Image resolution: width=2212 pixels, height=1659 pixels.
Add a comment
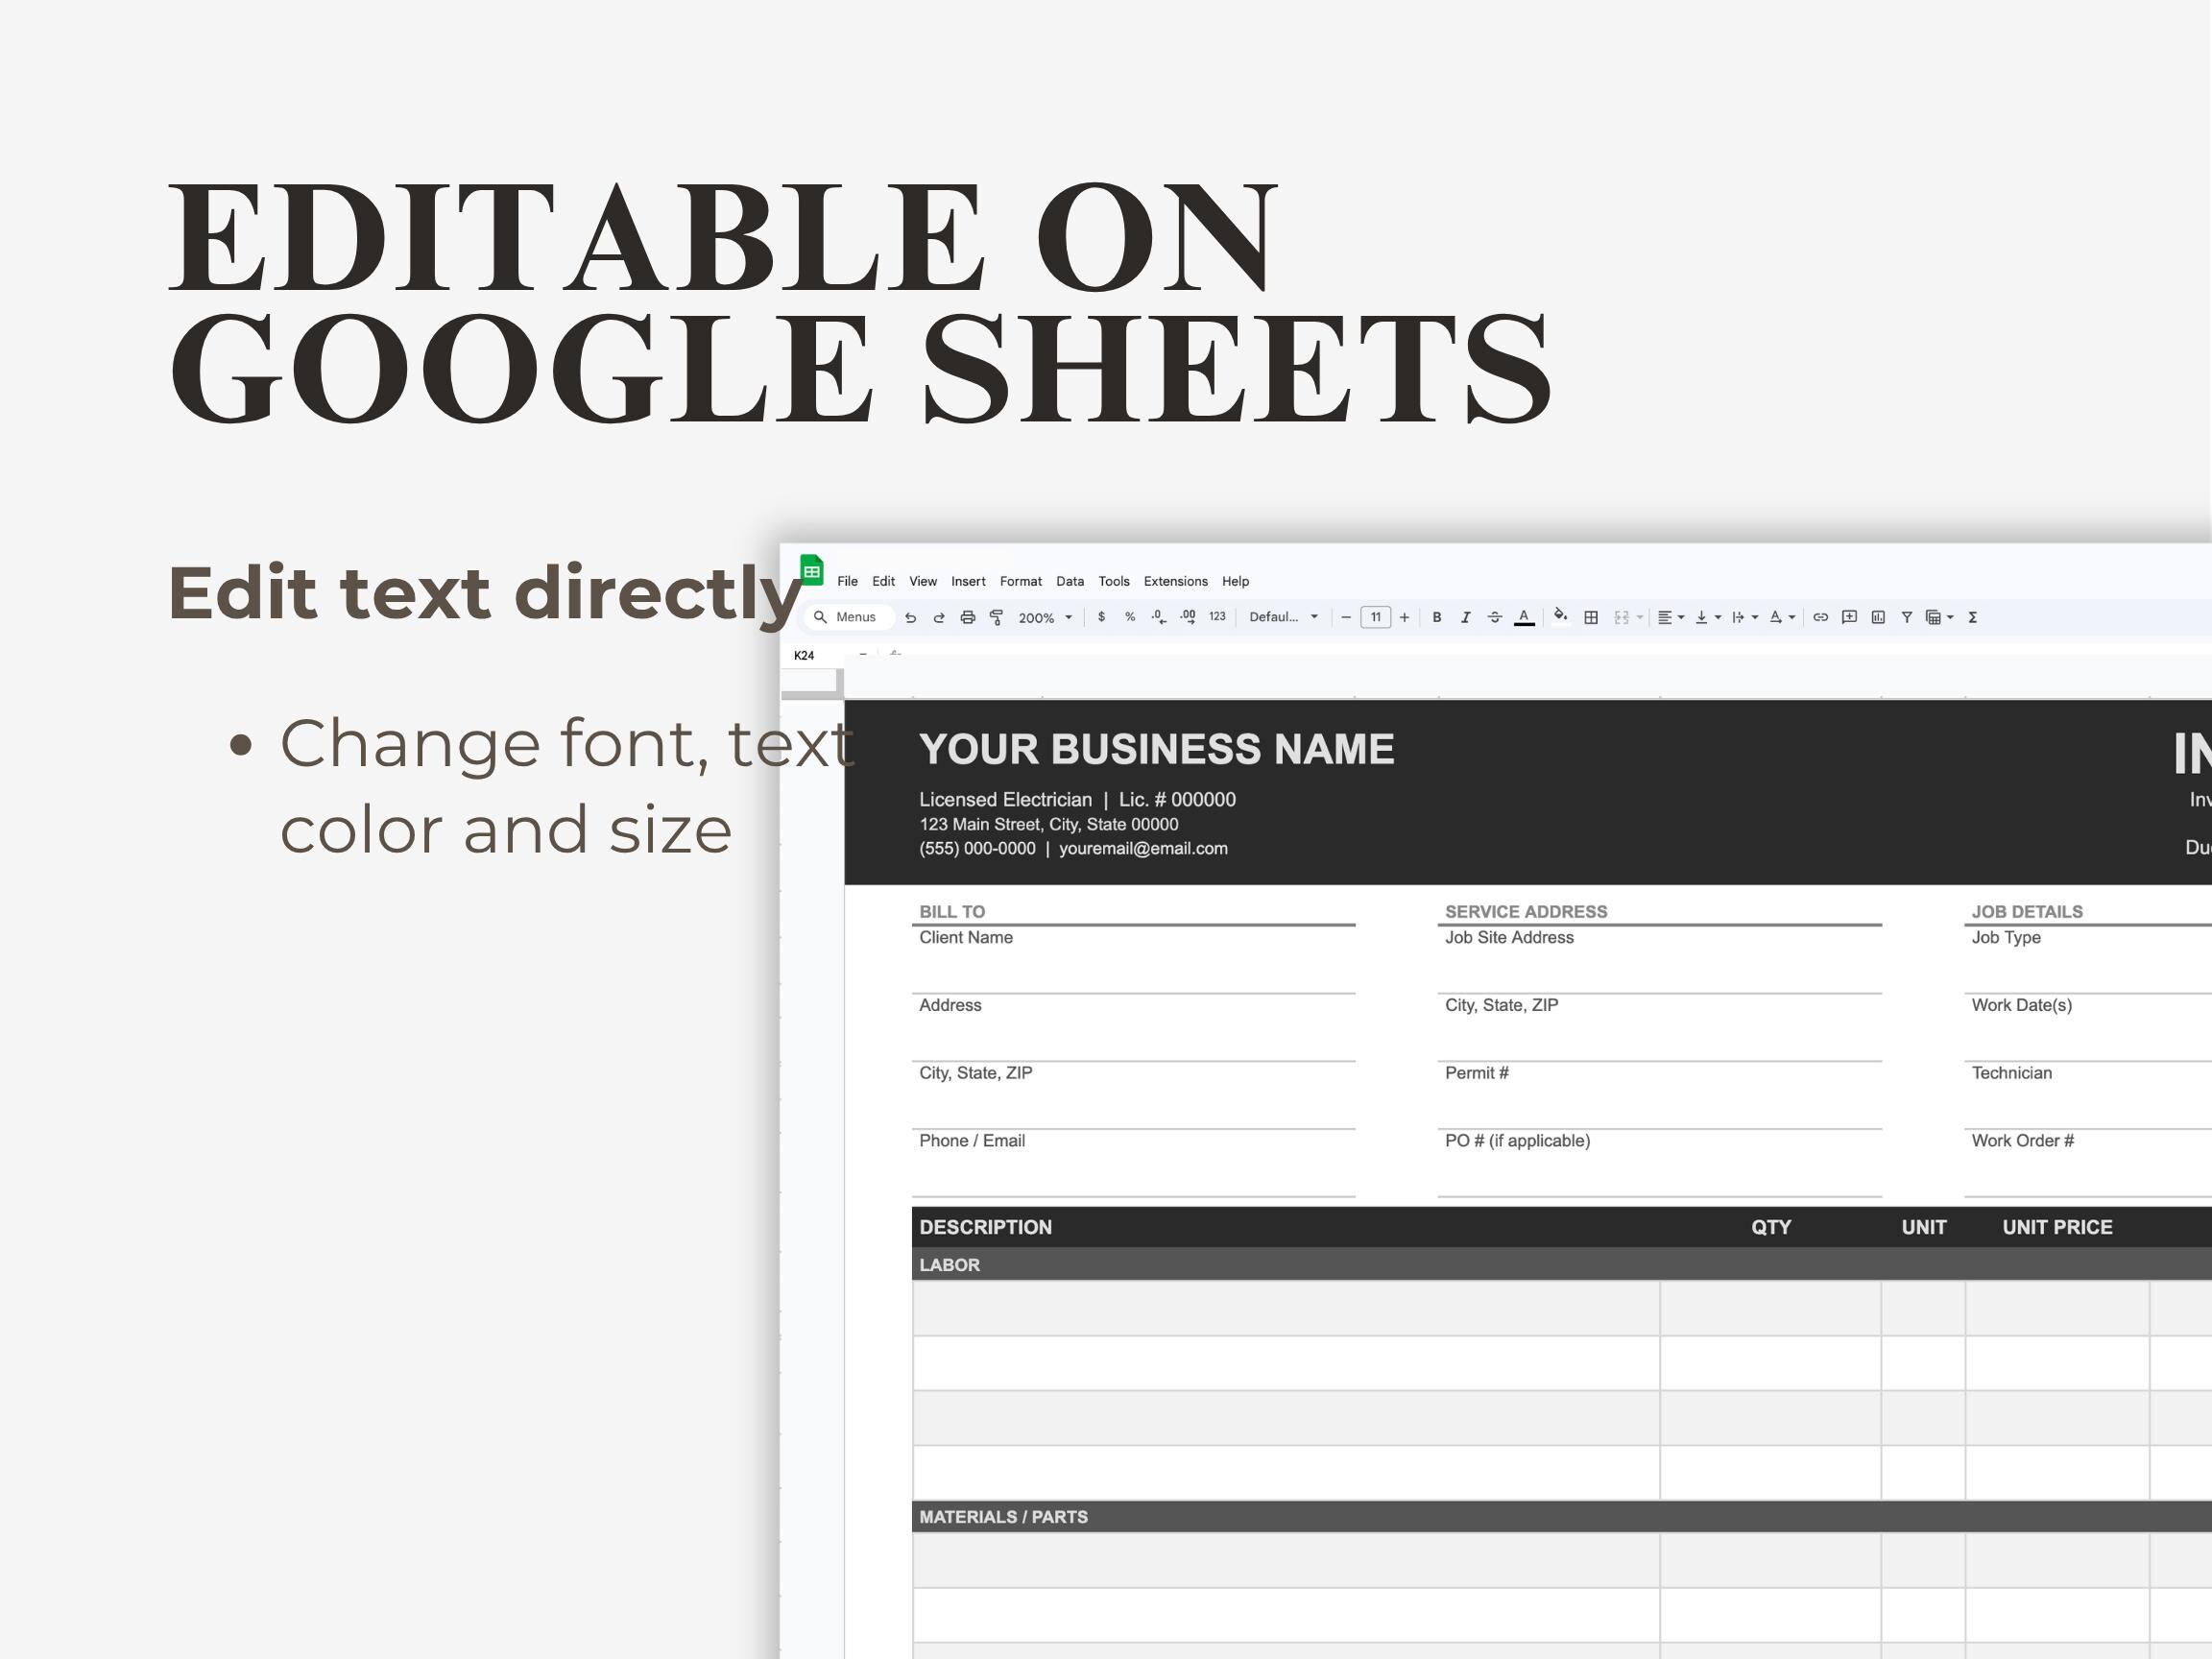[x=1849, y=617]
